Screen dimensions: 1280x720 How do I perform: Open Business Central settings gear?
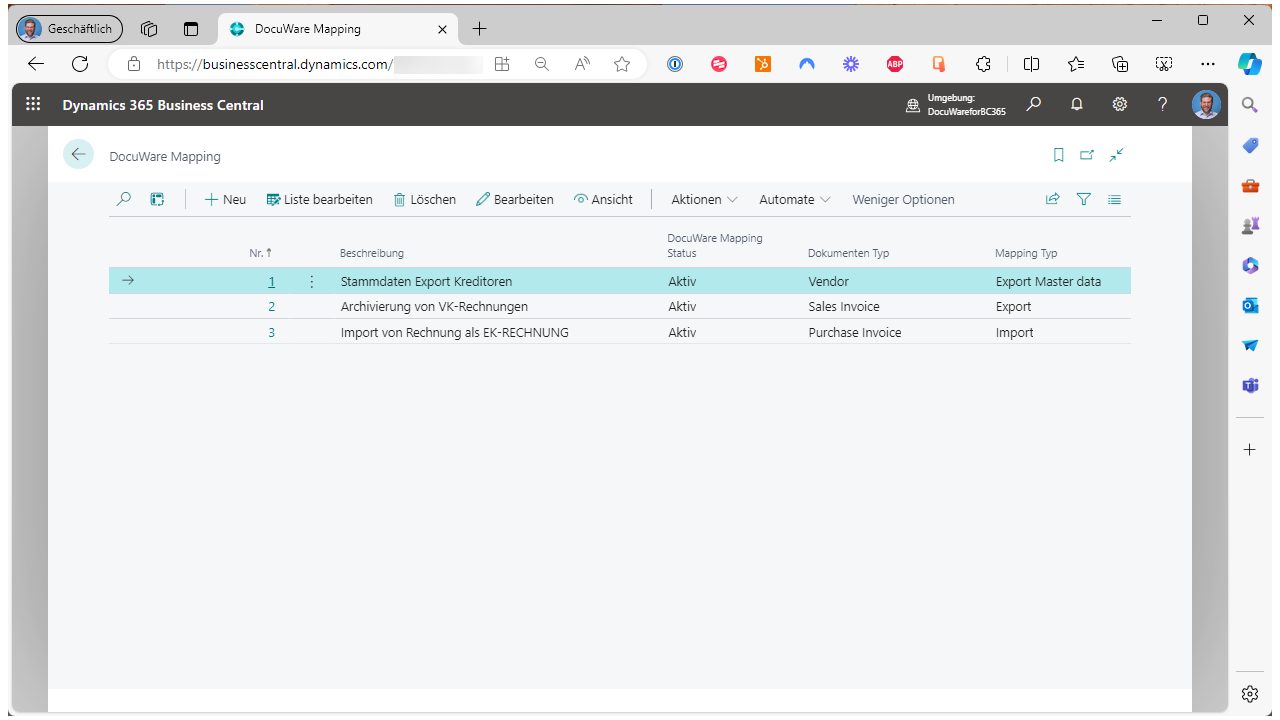[x=1119, y=104]
